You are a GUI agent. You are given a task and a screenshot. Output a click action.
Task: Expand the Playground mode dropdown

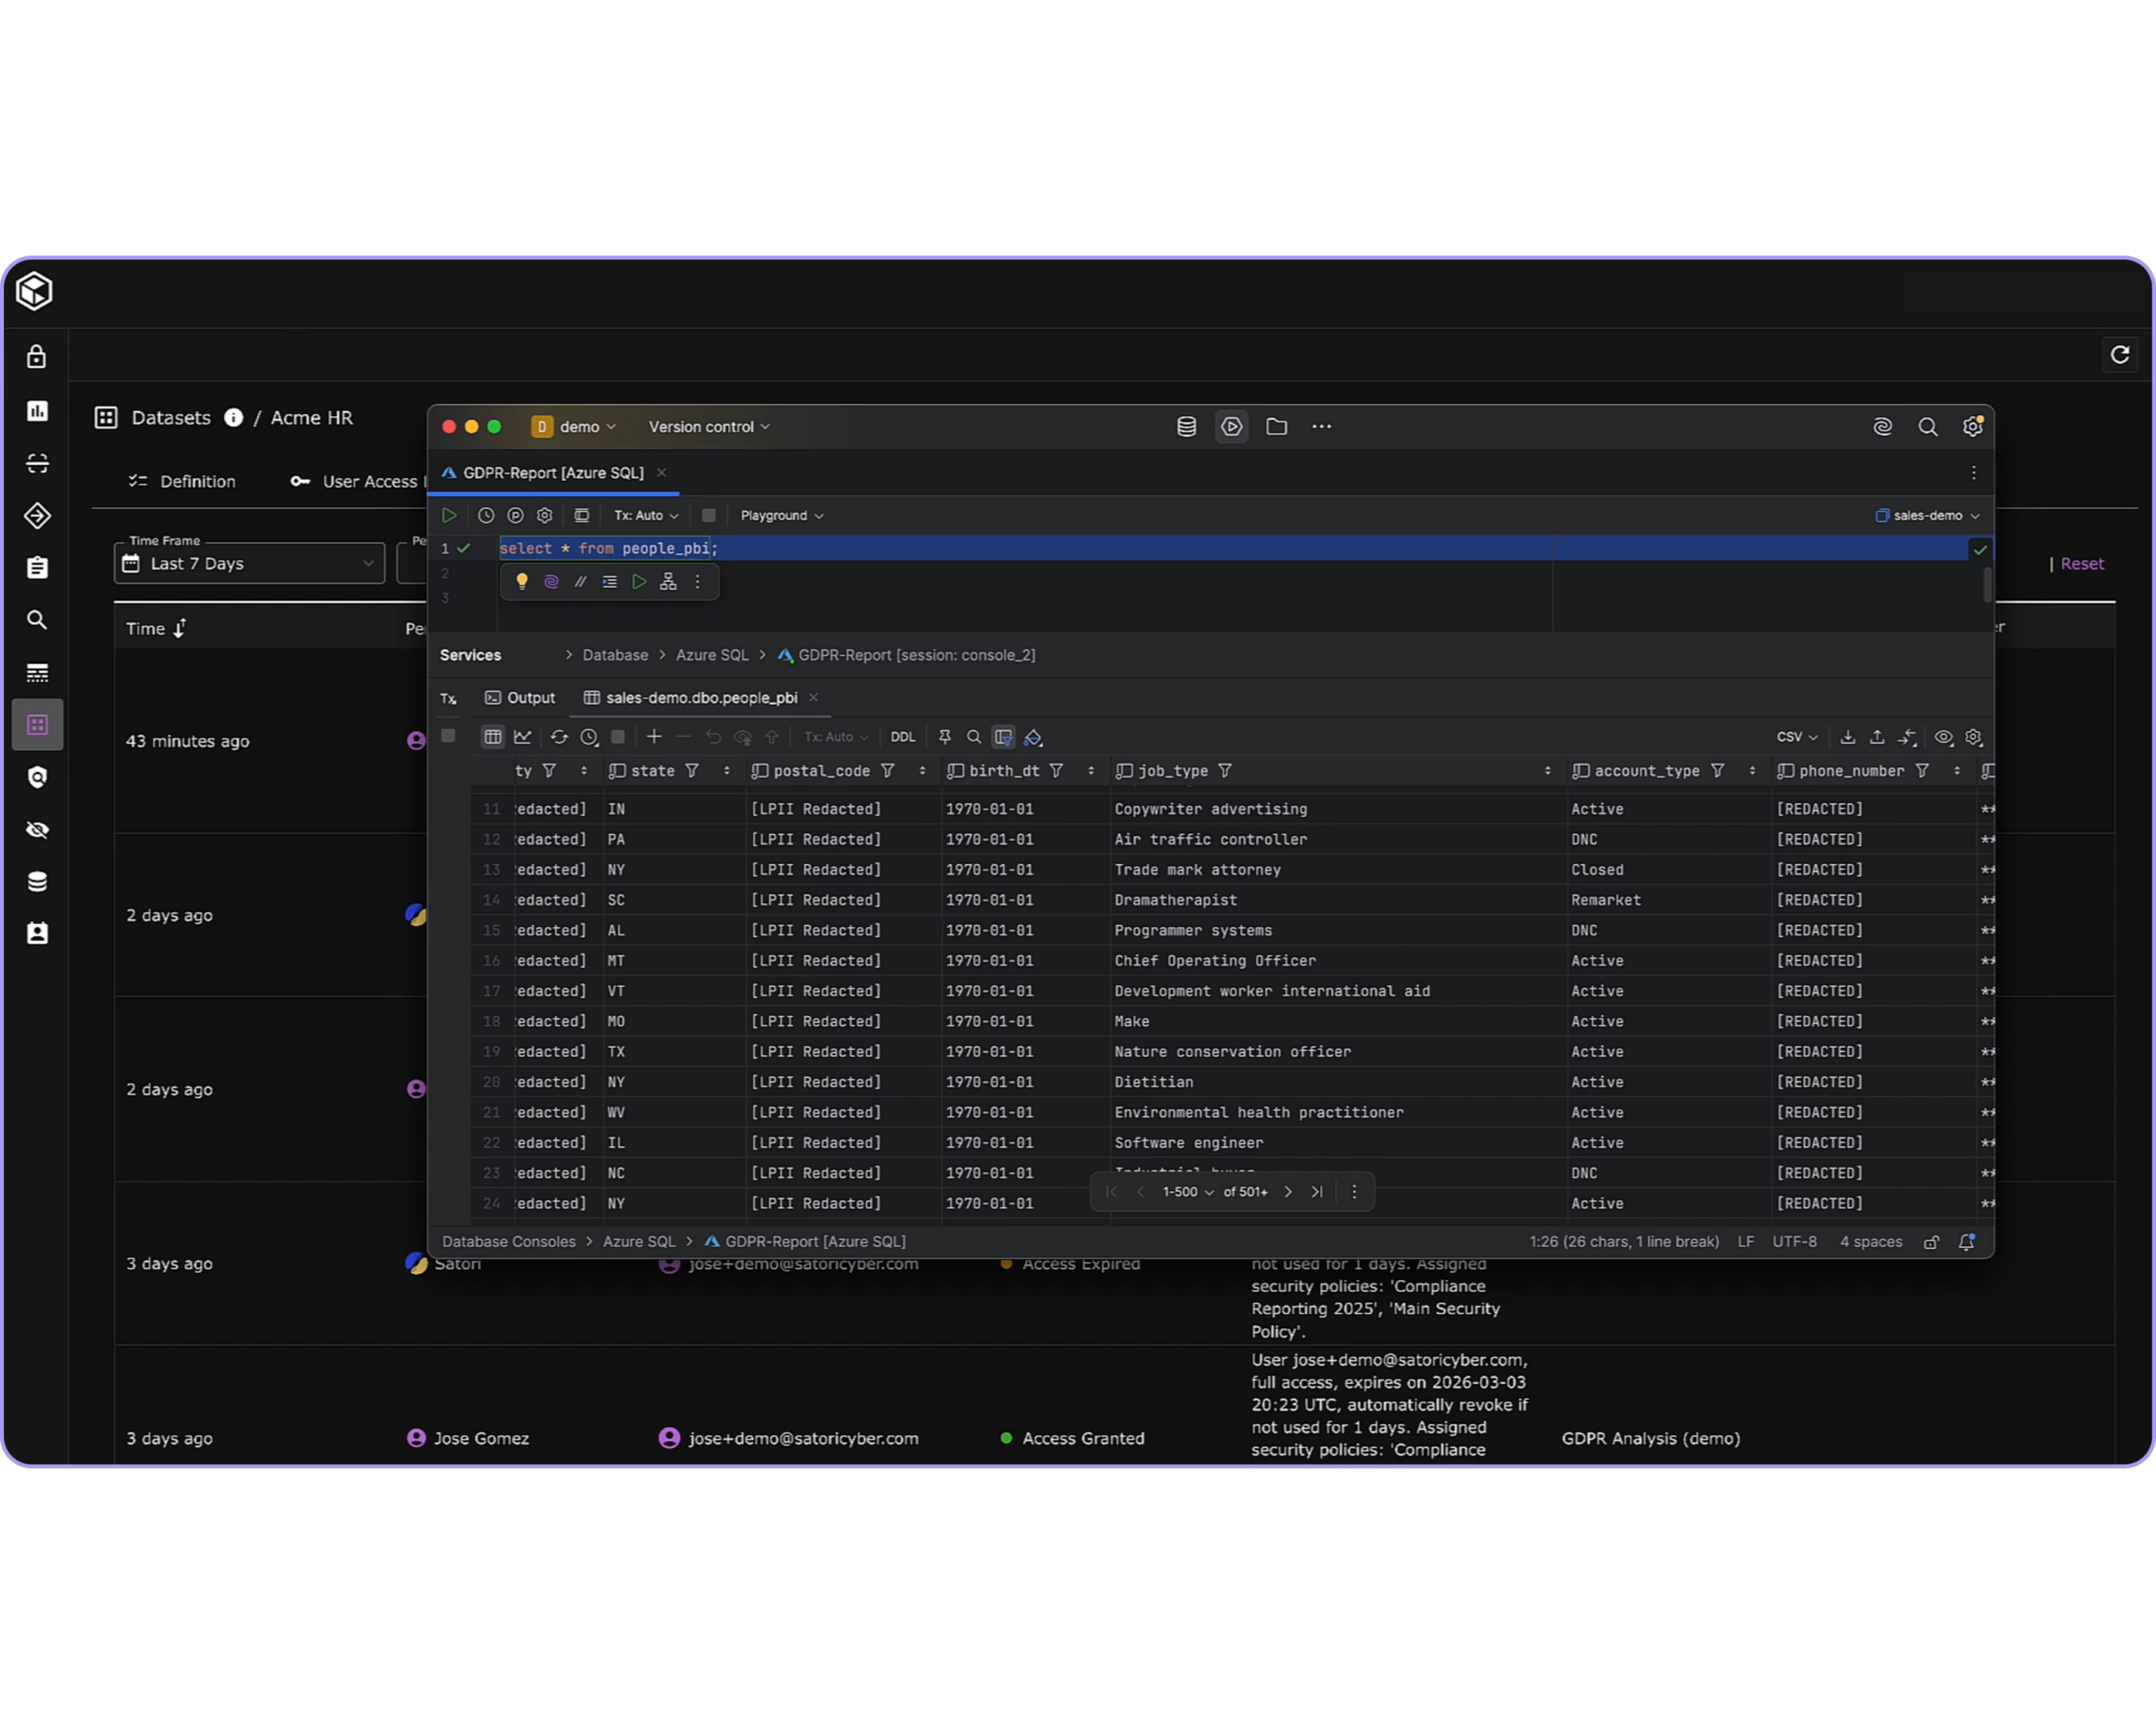tap(782, 515)
